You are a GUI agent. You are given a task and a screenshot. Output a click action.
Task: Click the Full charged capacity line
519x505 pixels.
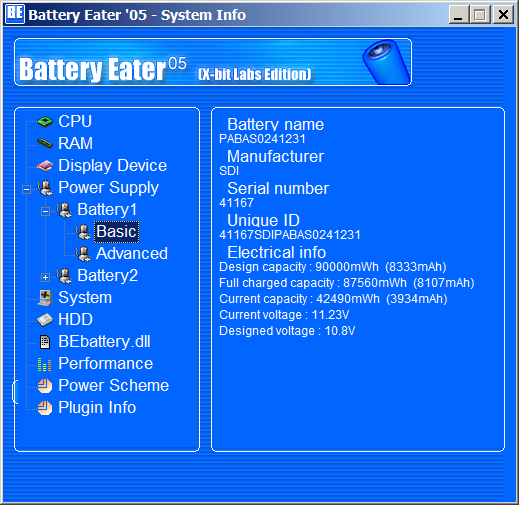pos(347,283)
